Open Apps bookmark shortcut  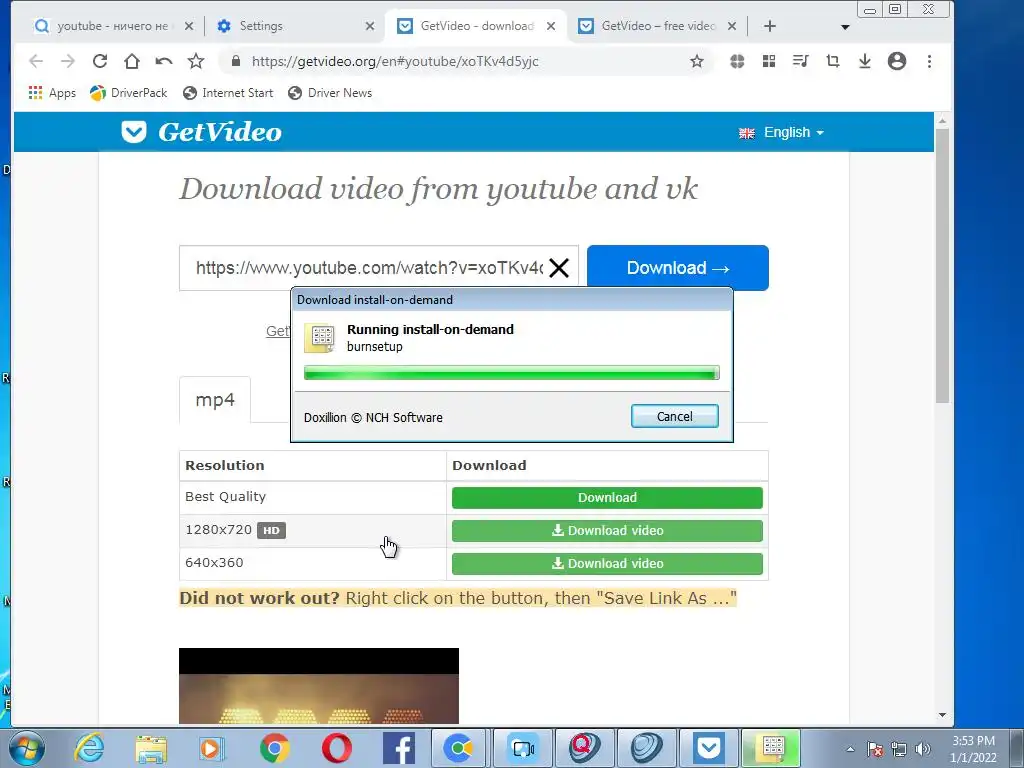coord(52,93)
